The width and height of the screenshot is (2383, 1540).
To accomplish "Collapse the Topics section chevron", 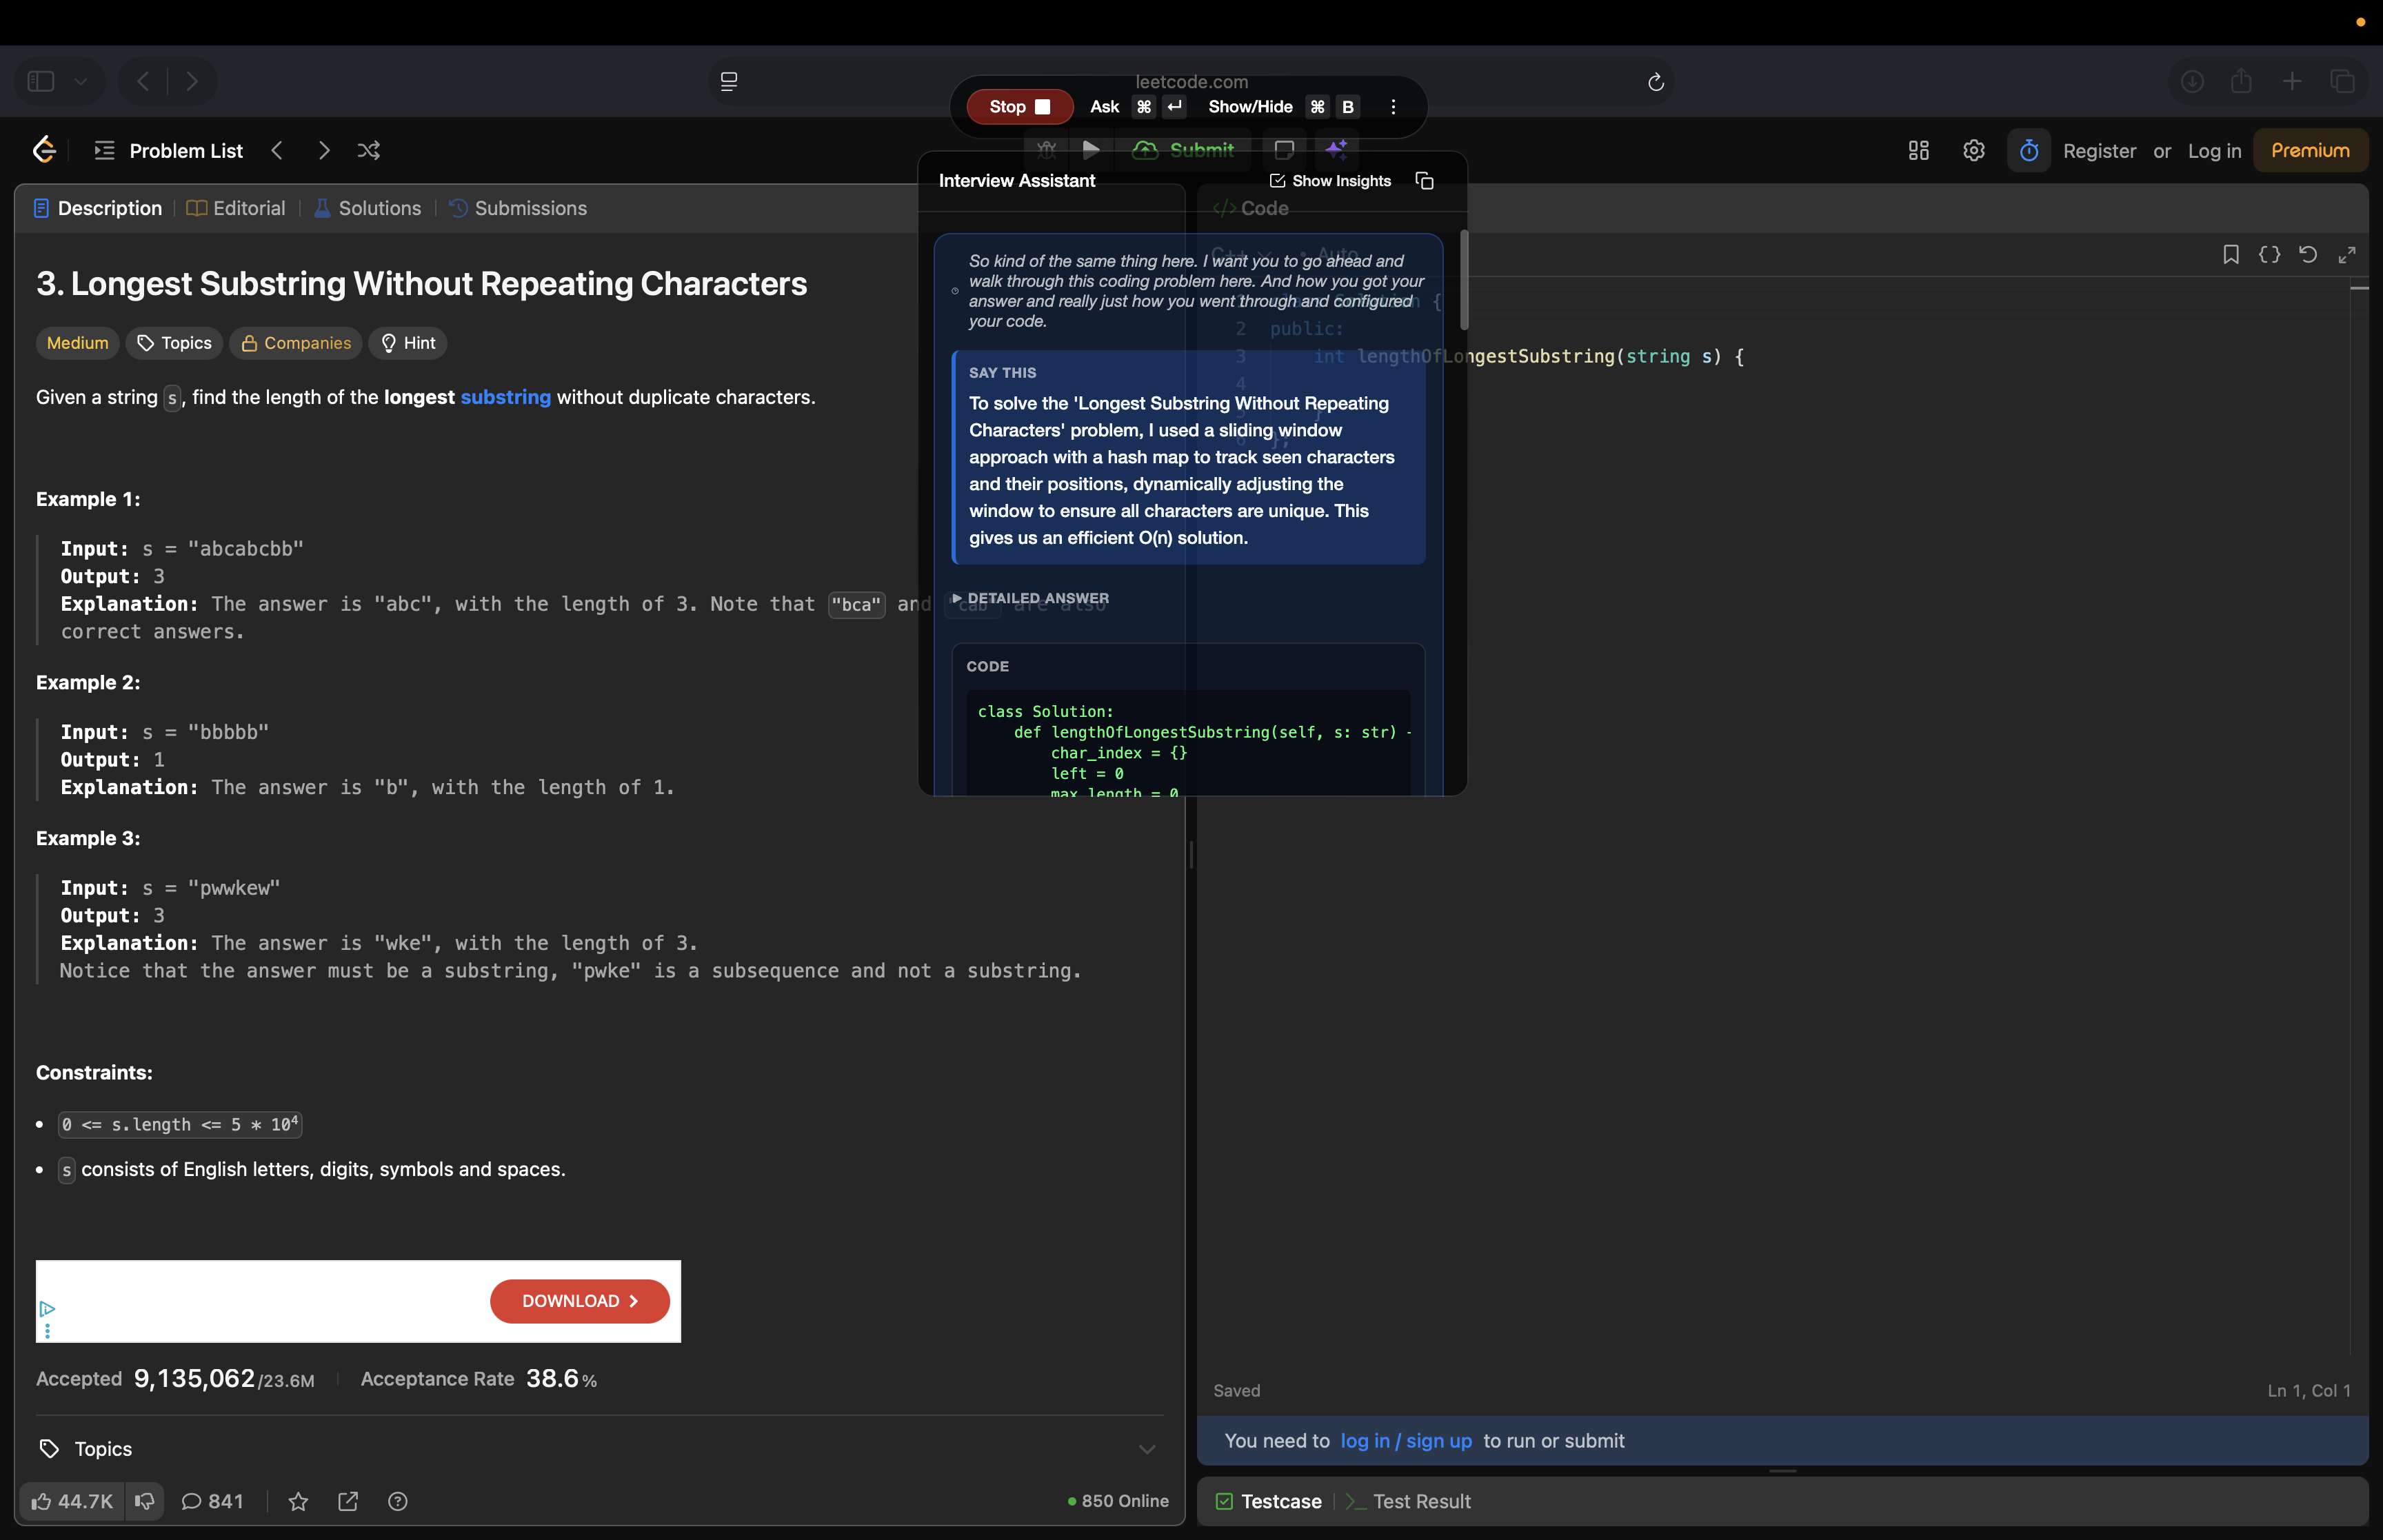I will tap(1147, 1448).
